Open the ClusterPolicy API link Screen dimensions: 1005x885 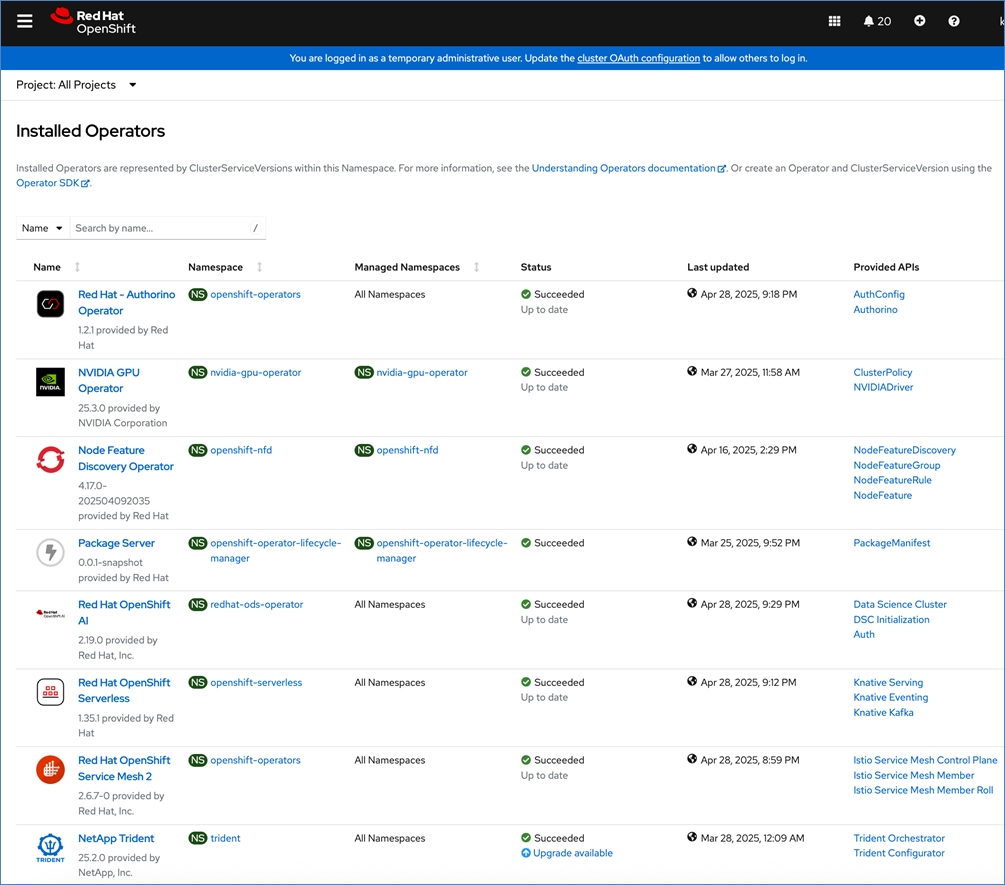tap(883, 372)
